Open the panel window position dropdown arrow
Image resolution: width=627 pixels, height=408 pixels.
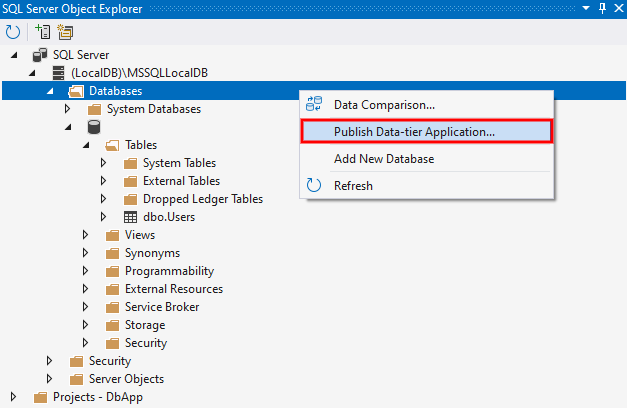point(586,8)
